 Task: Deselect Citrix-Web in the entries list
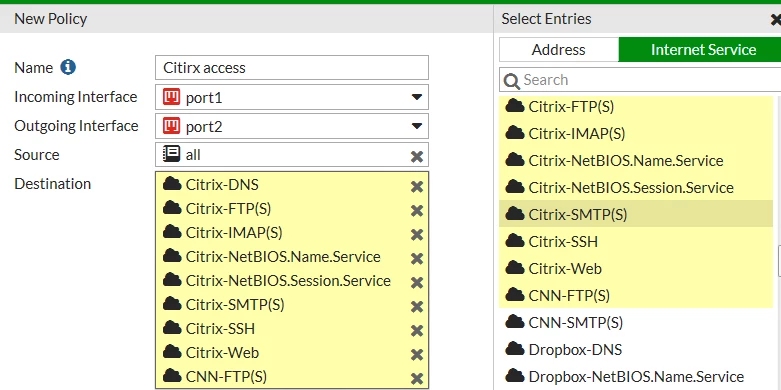tap(636, 268)
